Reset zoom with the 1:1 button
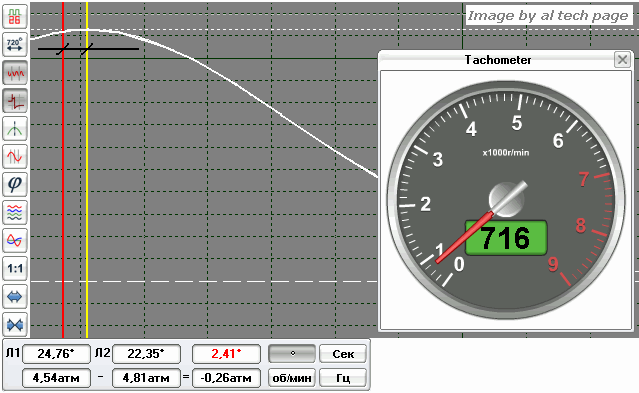 [x=15, y=269]
